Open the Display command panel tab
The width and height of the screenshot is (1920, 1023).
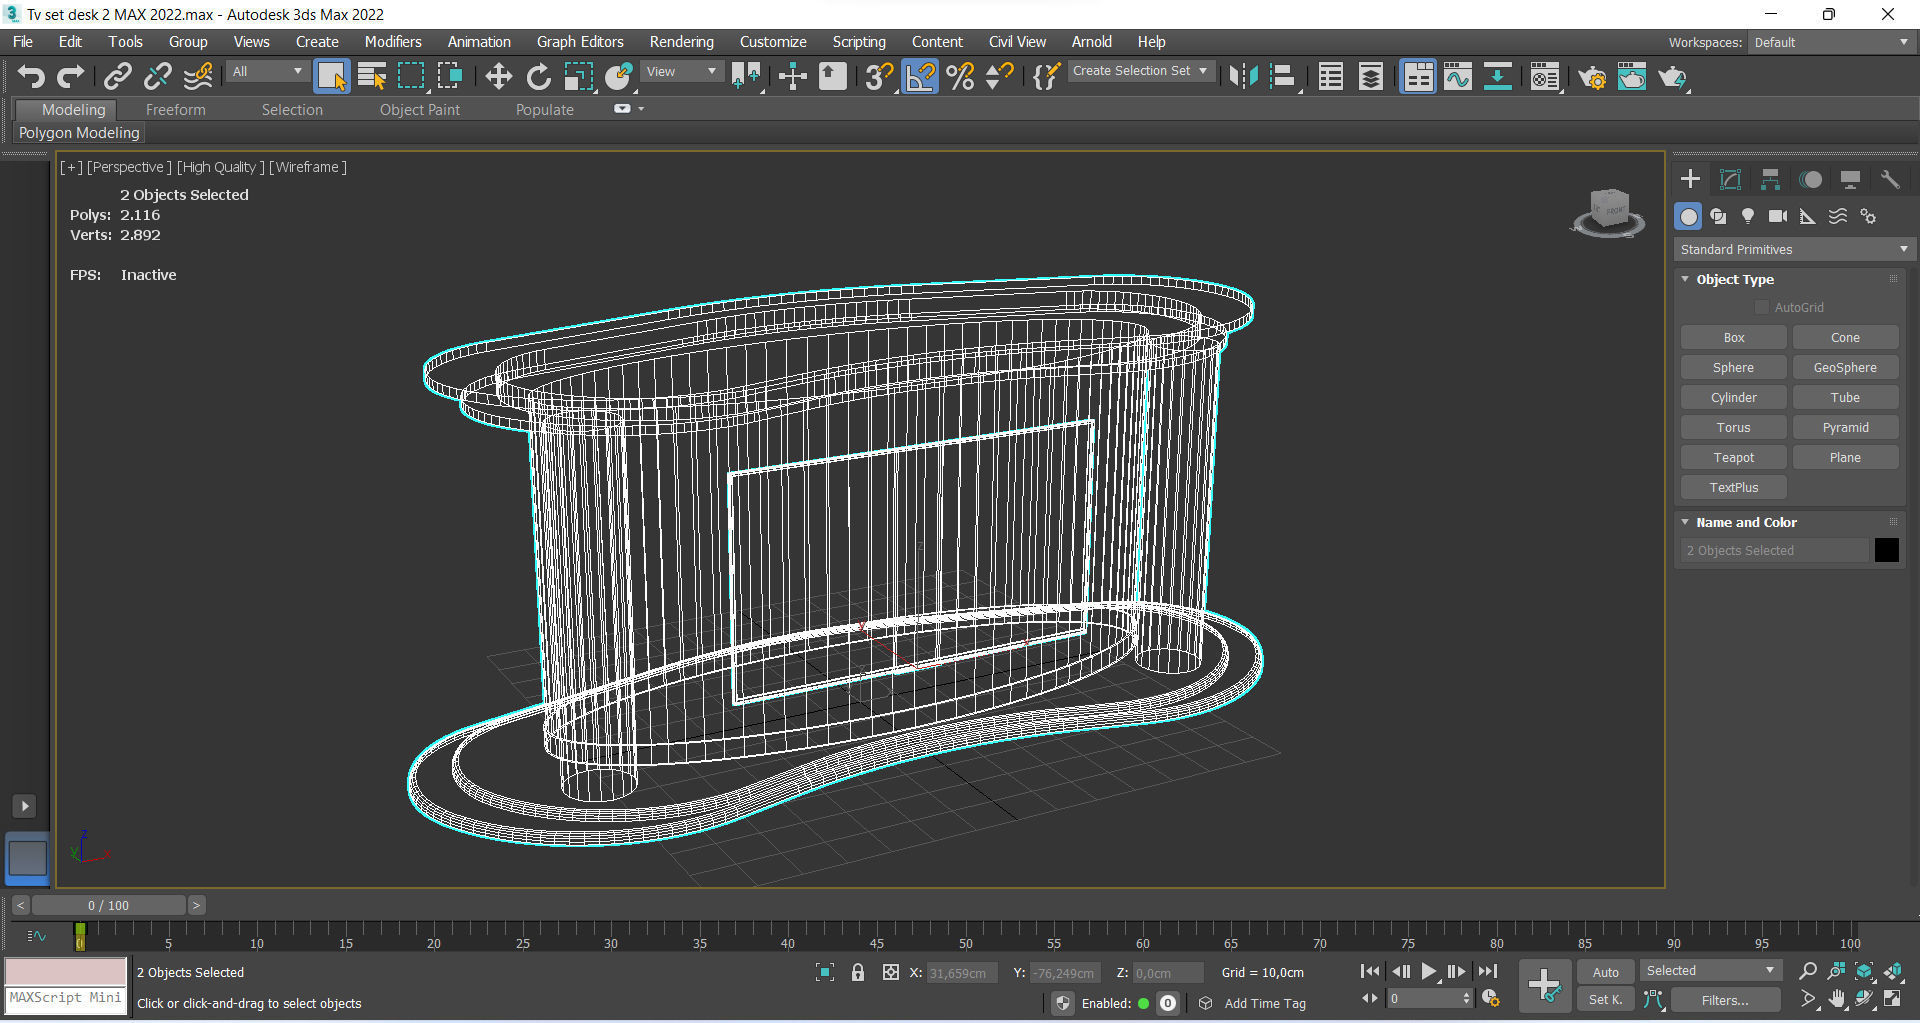pyautogui.click(x=1850, y=179)
